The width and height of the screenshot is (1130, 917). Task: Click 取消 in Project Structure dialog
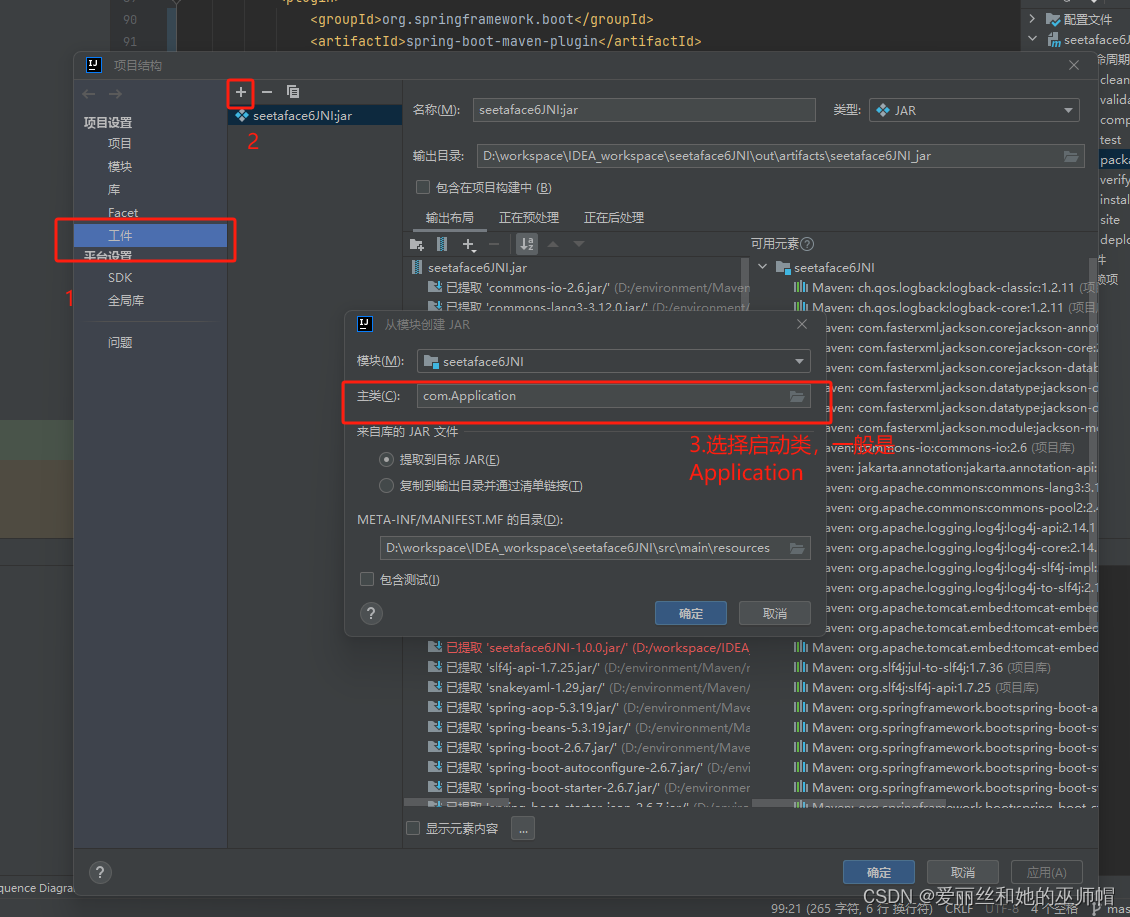(963, 872)
